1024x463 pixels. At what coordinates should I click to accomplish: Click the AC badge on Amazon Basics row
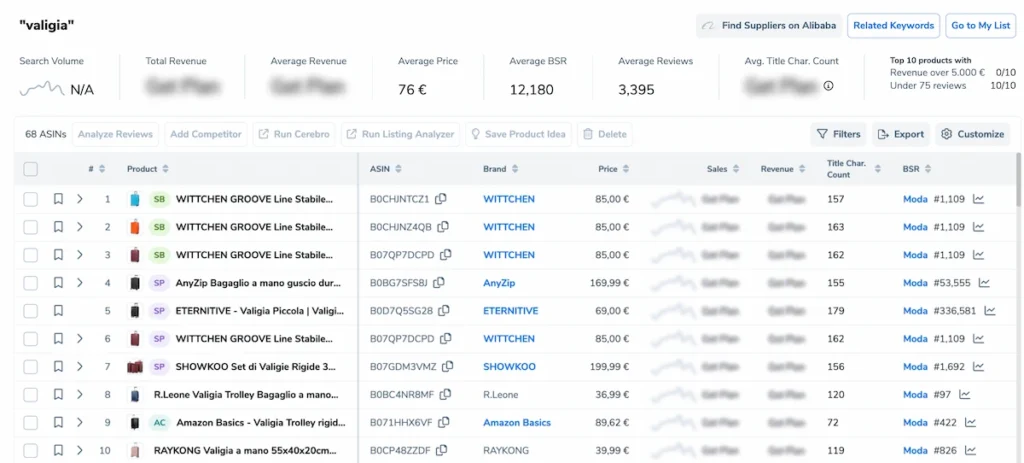click(159, 423)
